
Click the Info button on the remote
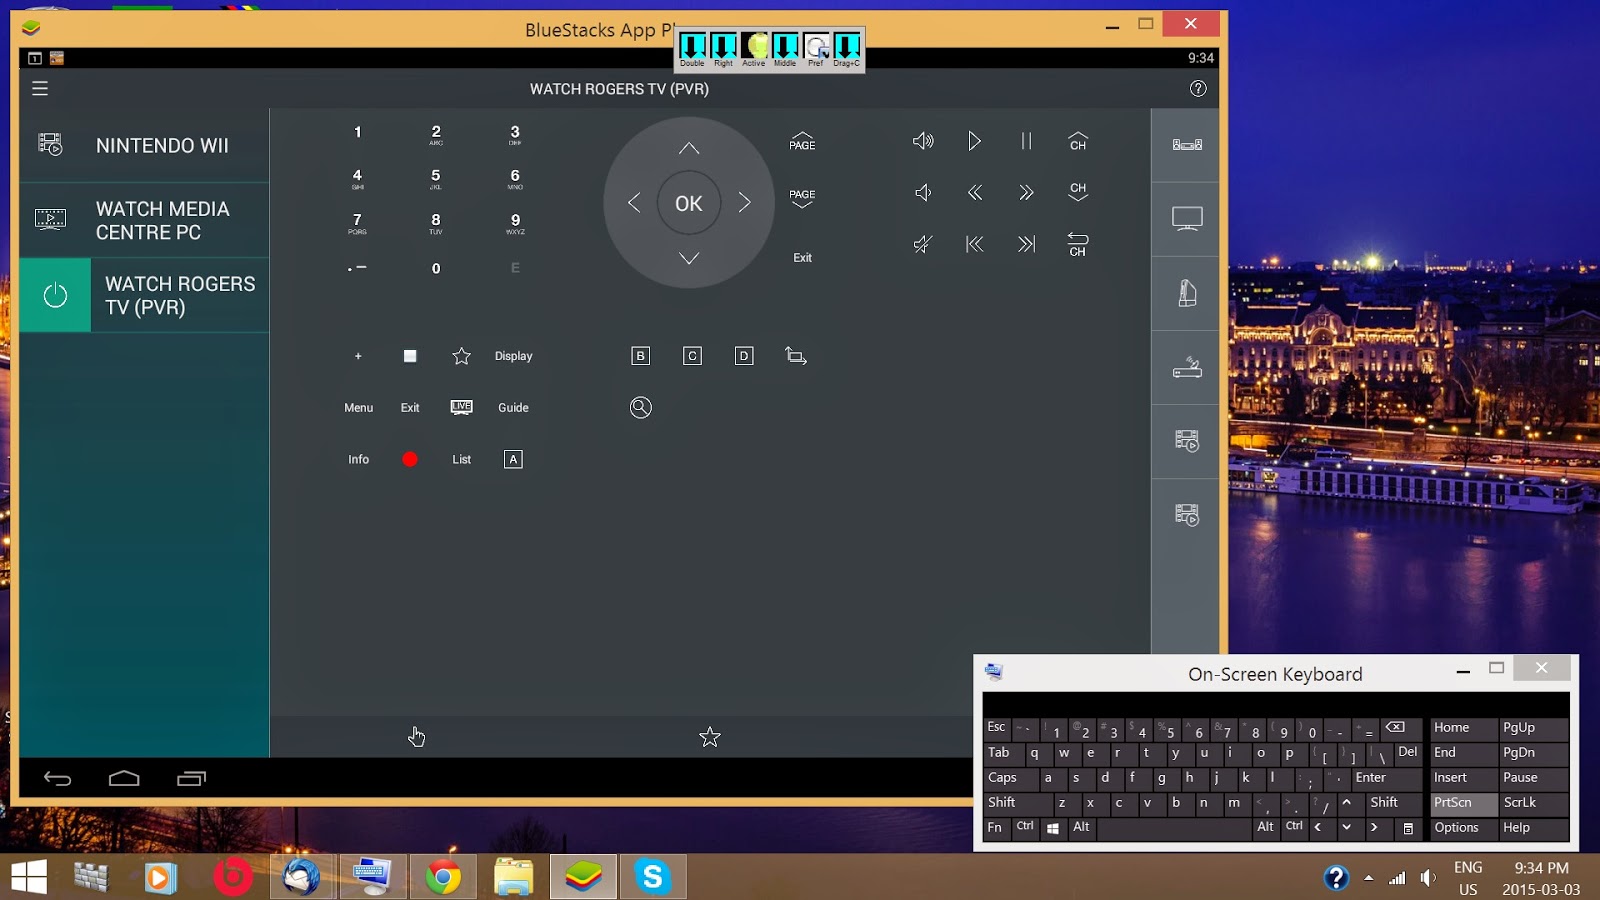358,460
